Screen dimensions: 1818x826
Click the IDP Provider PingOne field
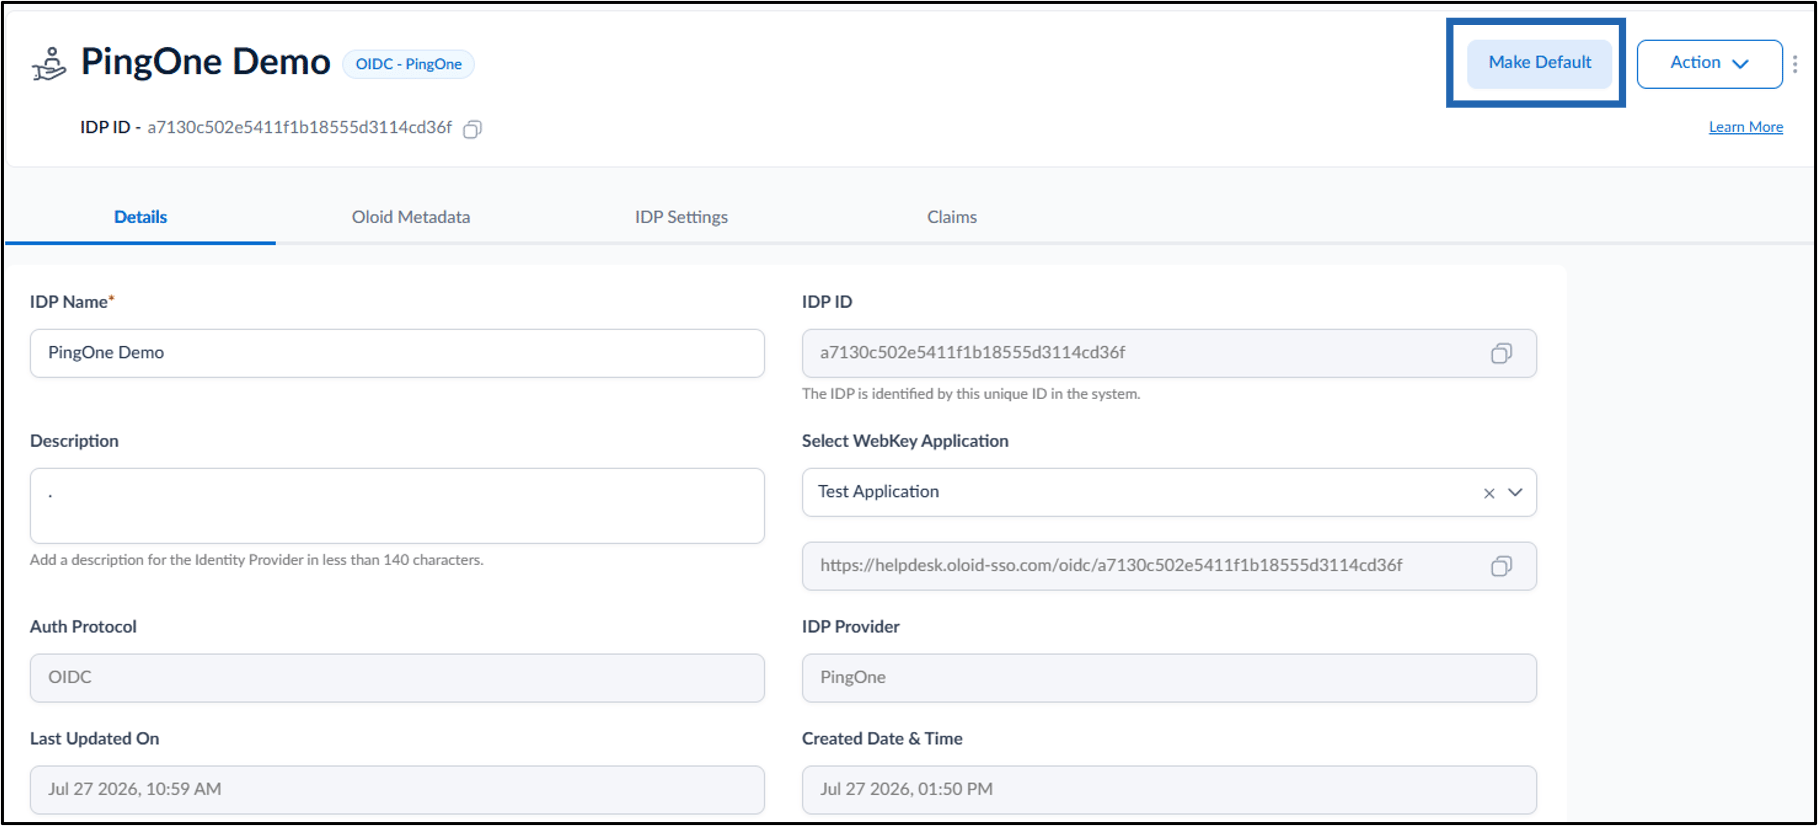click(x=1169, y=678)
